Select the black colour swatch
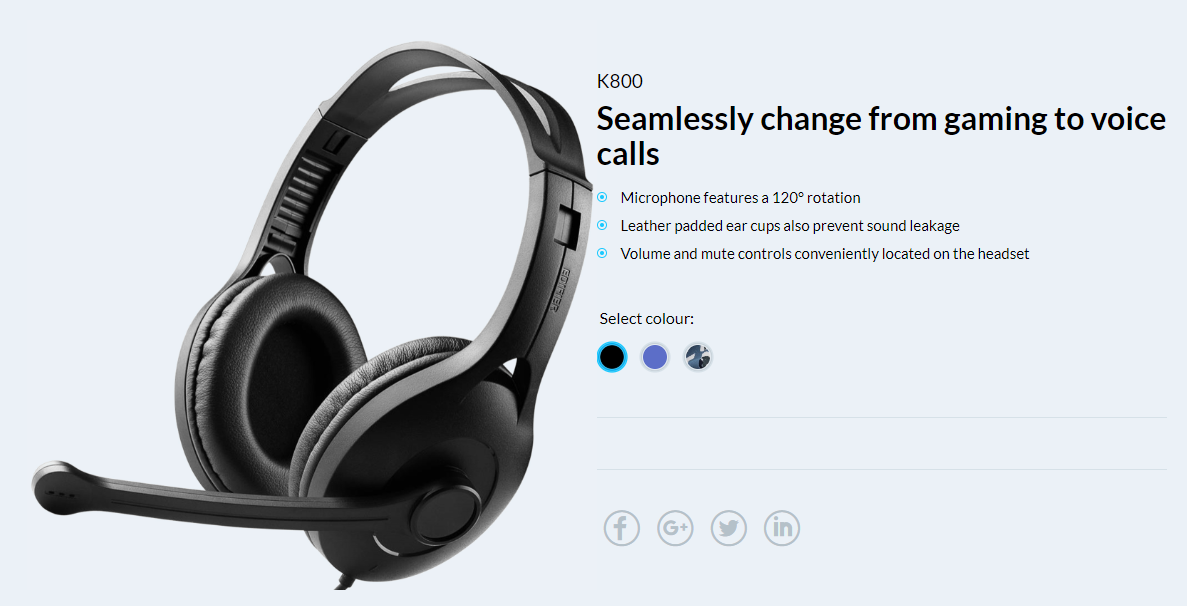The height and width of the screenshot is (606, 1187). pyautogui.click(x=612, y=356)
